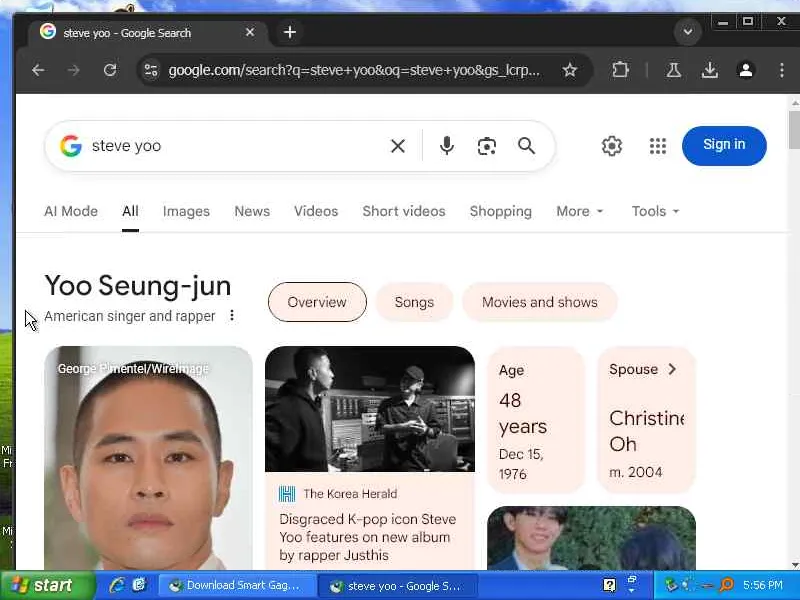This screenshot has width=800, height=600.
Task: Click the address bar URL
Action: pos(354,70)
